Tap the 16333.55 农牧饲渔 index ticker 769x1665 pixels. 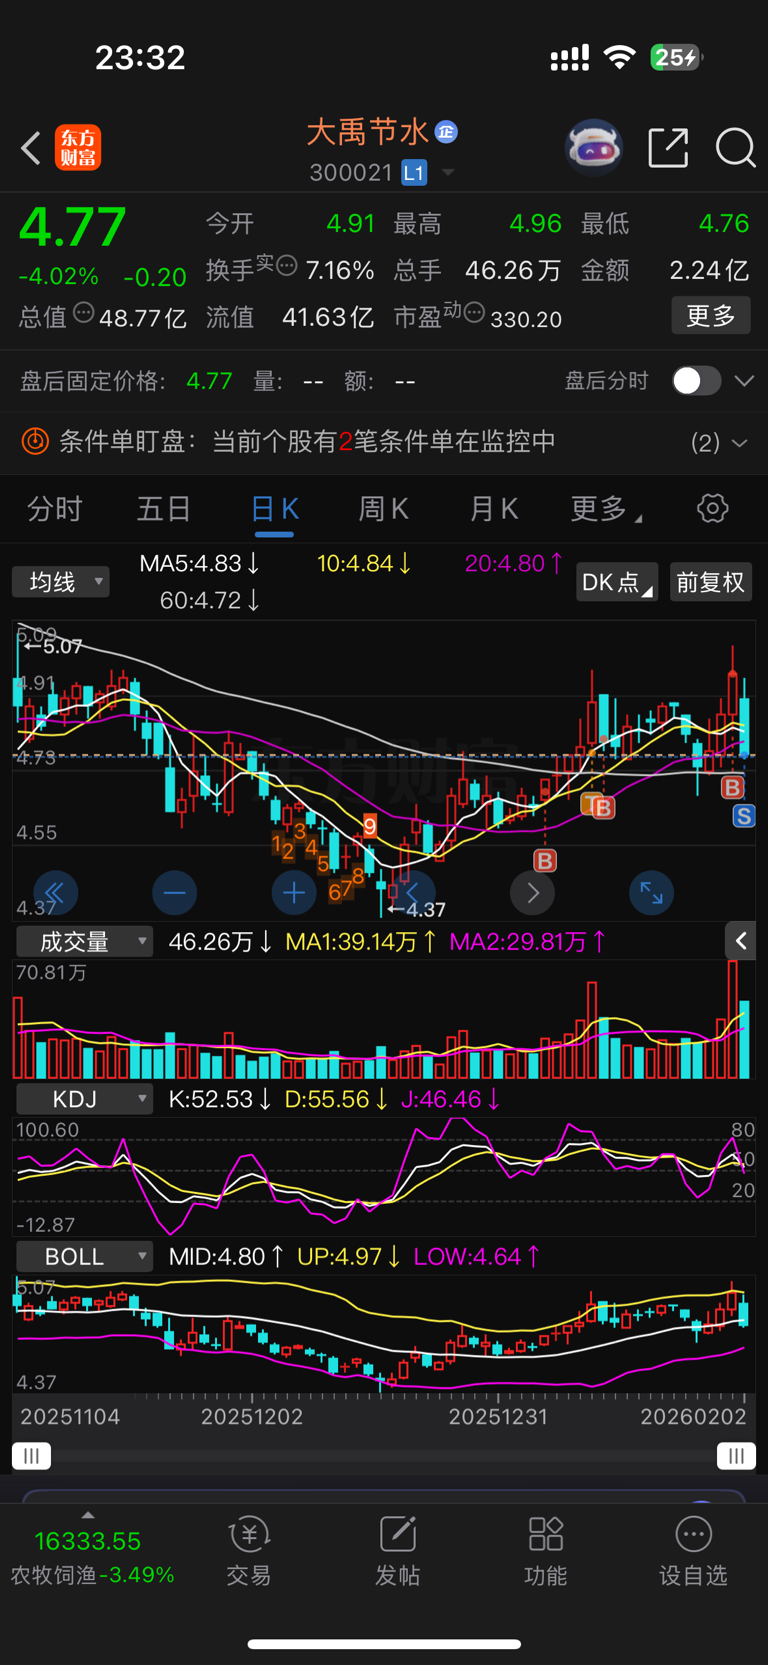click(x=92, y=1557)
